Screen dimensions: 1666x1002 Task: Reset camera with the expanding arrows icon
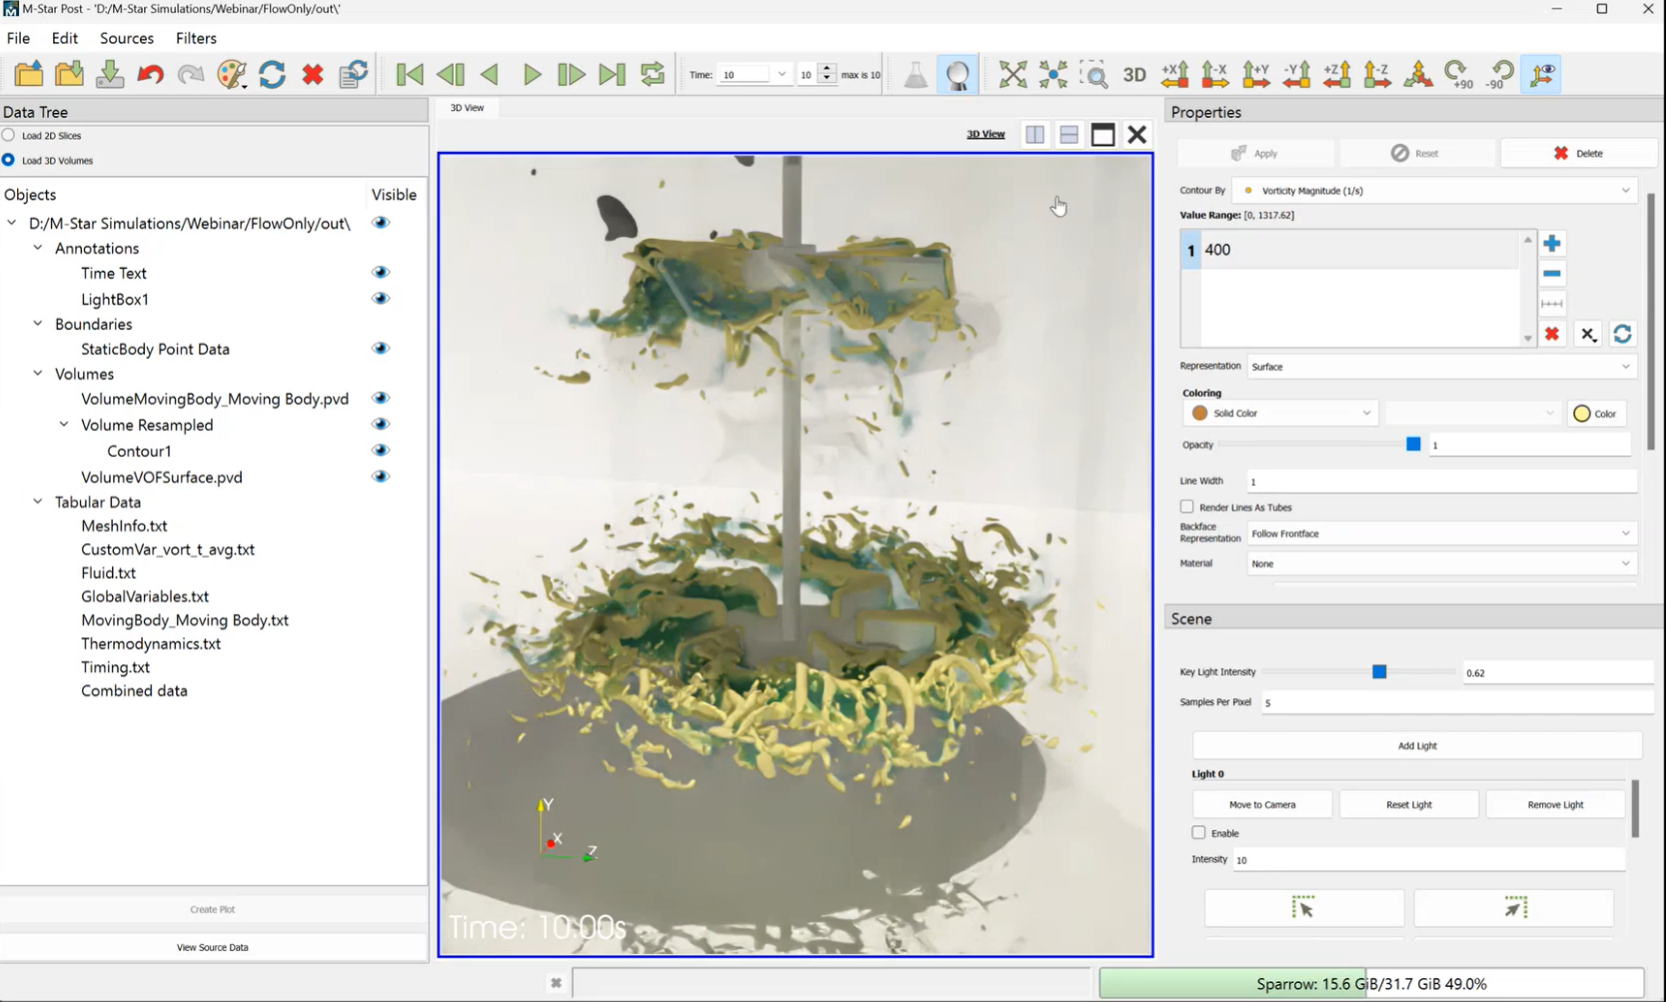pos(1013,74)
